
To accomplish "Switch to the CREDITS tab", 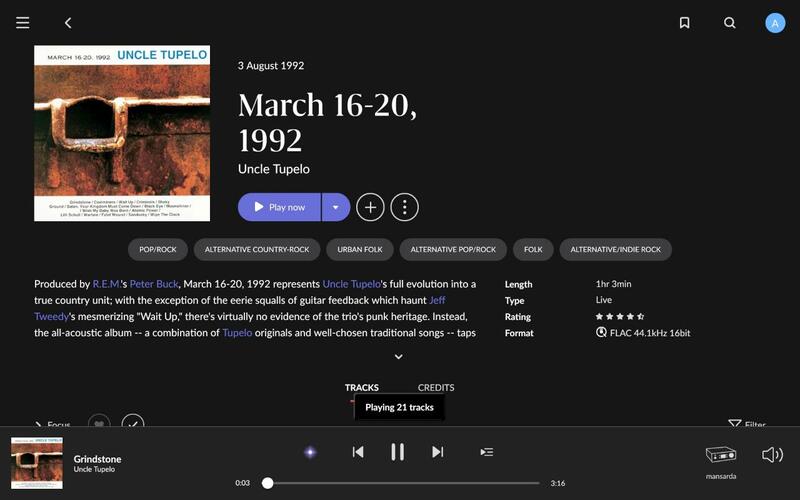I will (x=436, y=388).
